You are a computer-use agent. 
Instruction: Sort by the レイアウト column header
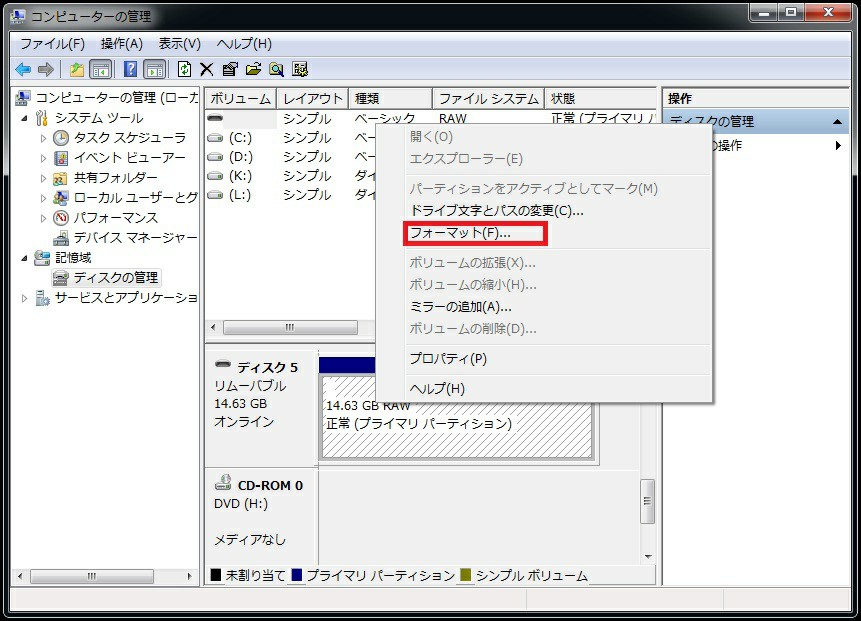point(312,99)
